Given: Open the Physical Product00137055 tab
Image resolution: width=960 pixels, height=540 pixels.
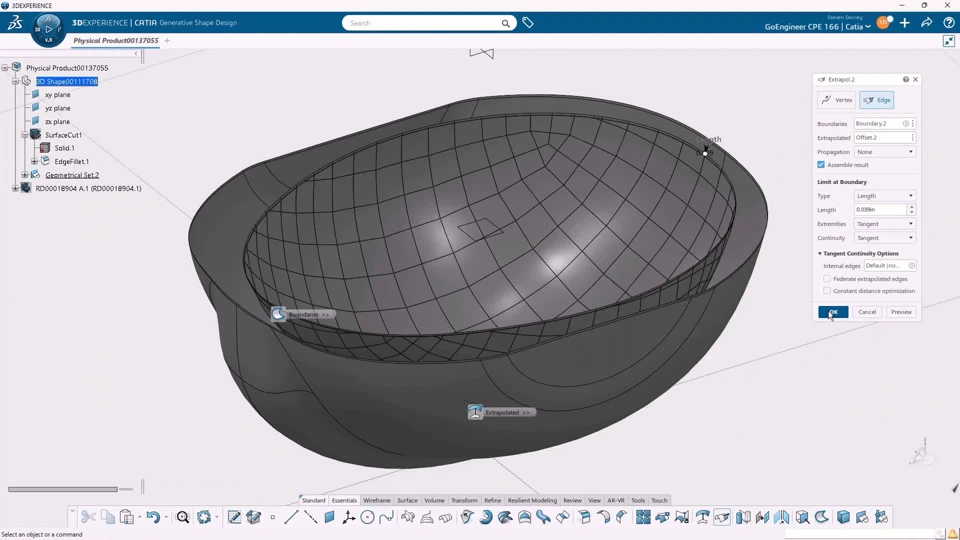Looking at the screenshot, I should (x=116, y=40).
